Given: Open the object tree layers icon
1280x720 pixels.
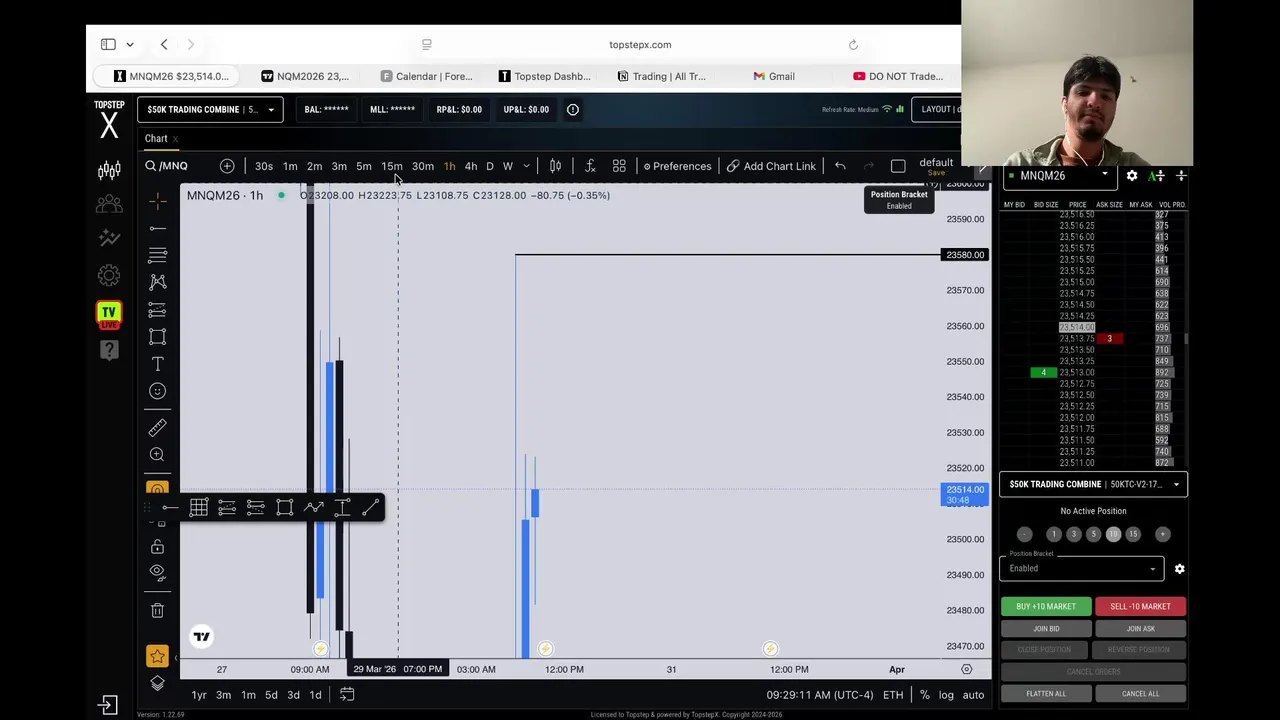Looking at the screenshot, I should point(157,683).
